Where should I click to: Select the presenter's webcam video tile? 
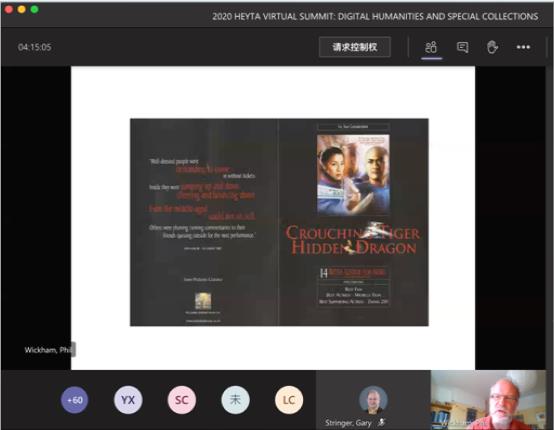pos(489,400)
